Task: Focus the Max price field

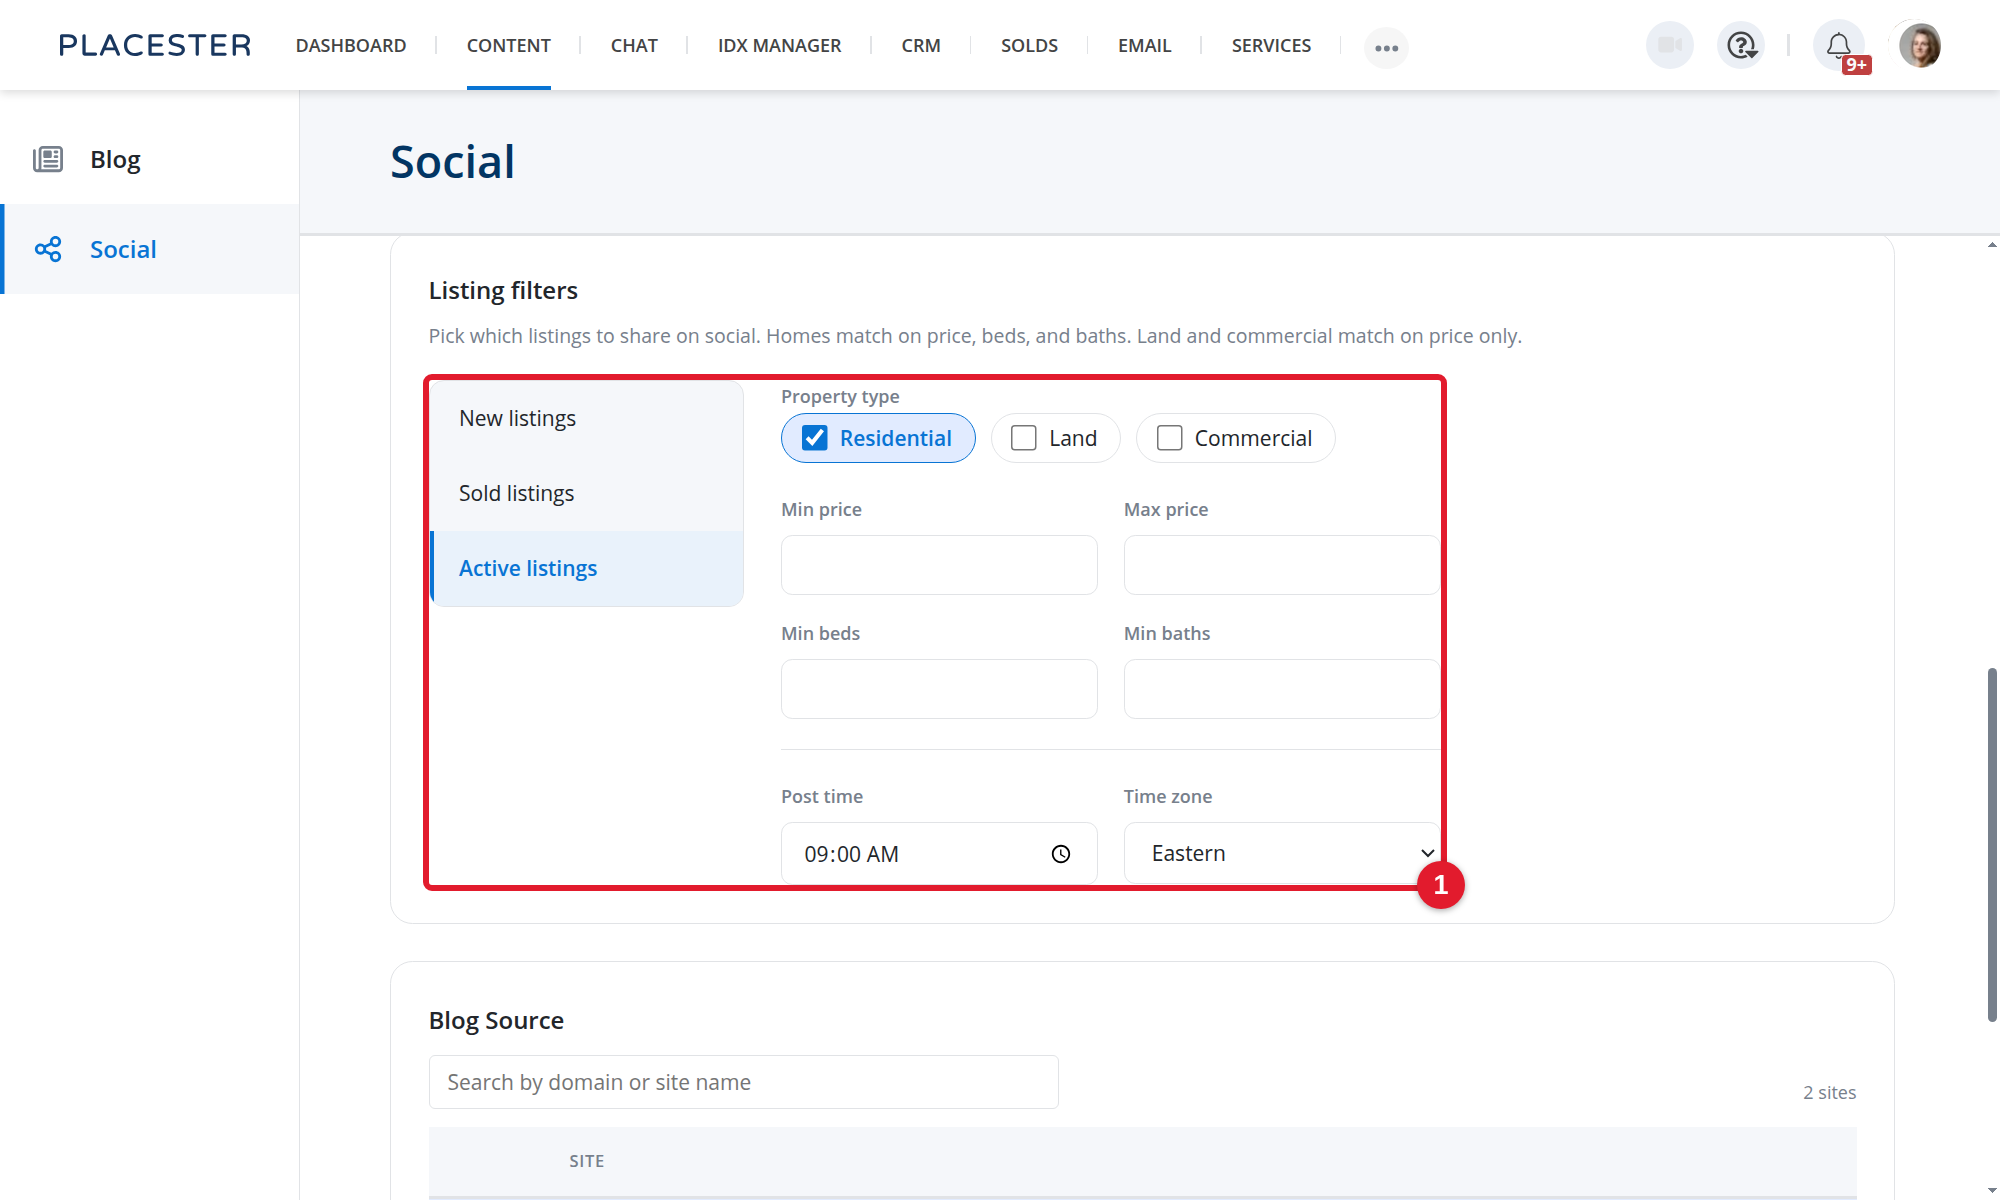Action: (1282, 565)
